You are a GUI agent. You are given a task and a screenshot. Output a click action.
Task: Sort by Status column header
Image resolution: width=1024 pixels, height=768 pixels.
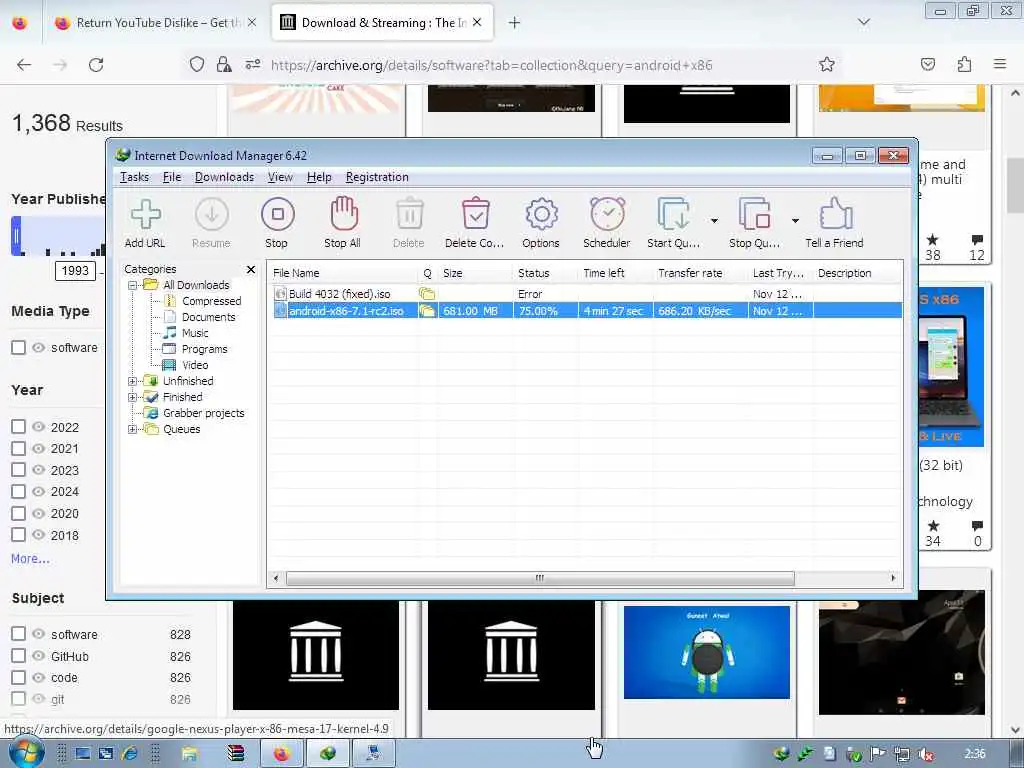tap(545, 273)
